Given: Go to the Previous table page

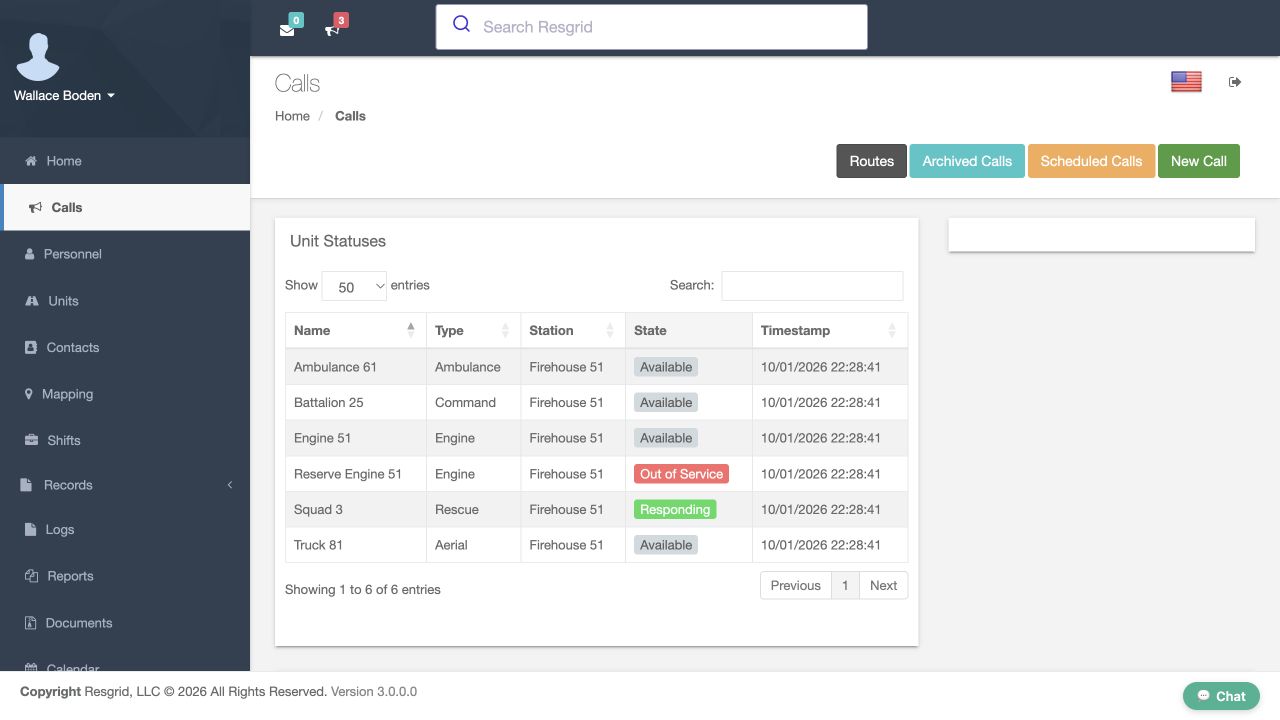Looking at the screenshot, I should [796, 586].
